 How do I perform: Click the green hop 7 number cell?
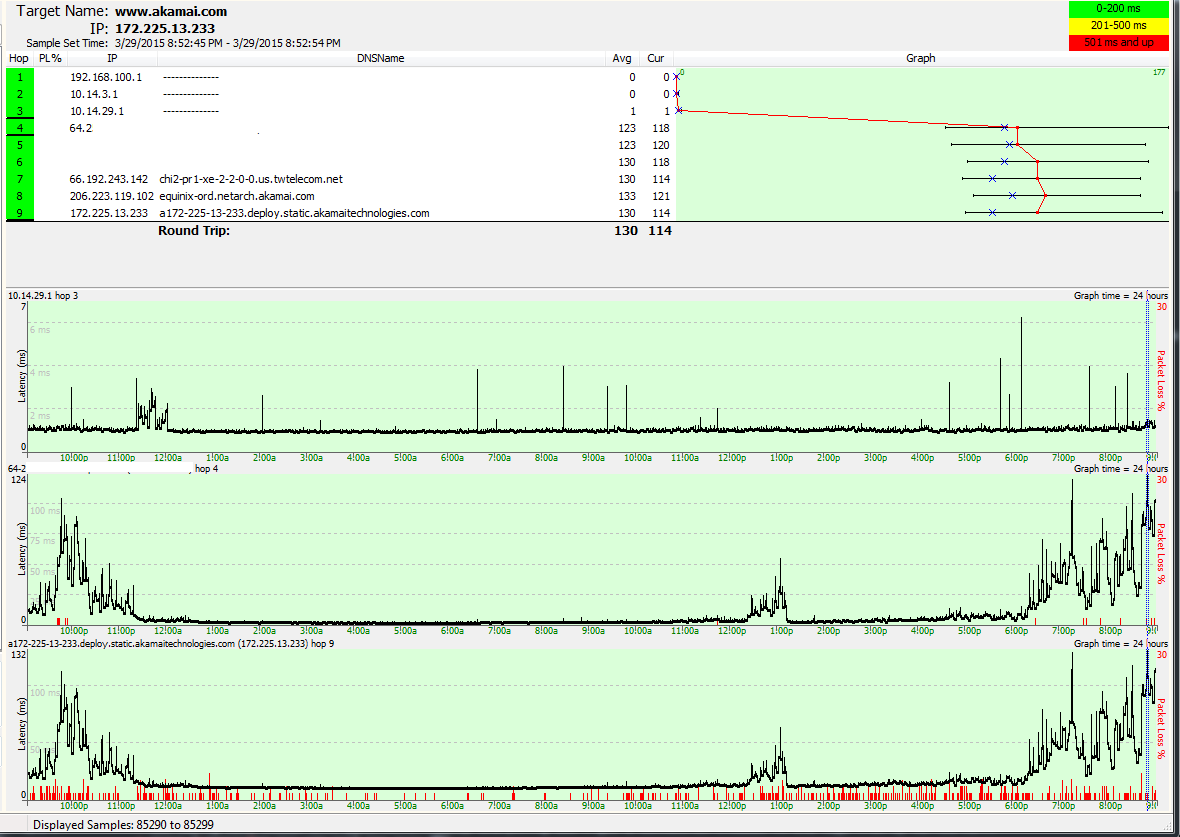coord(19,179)
